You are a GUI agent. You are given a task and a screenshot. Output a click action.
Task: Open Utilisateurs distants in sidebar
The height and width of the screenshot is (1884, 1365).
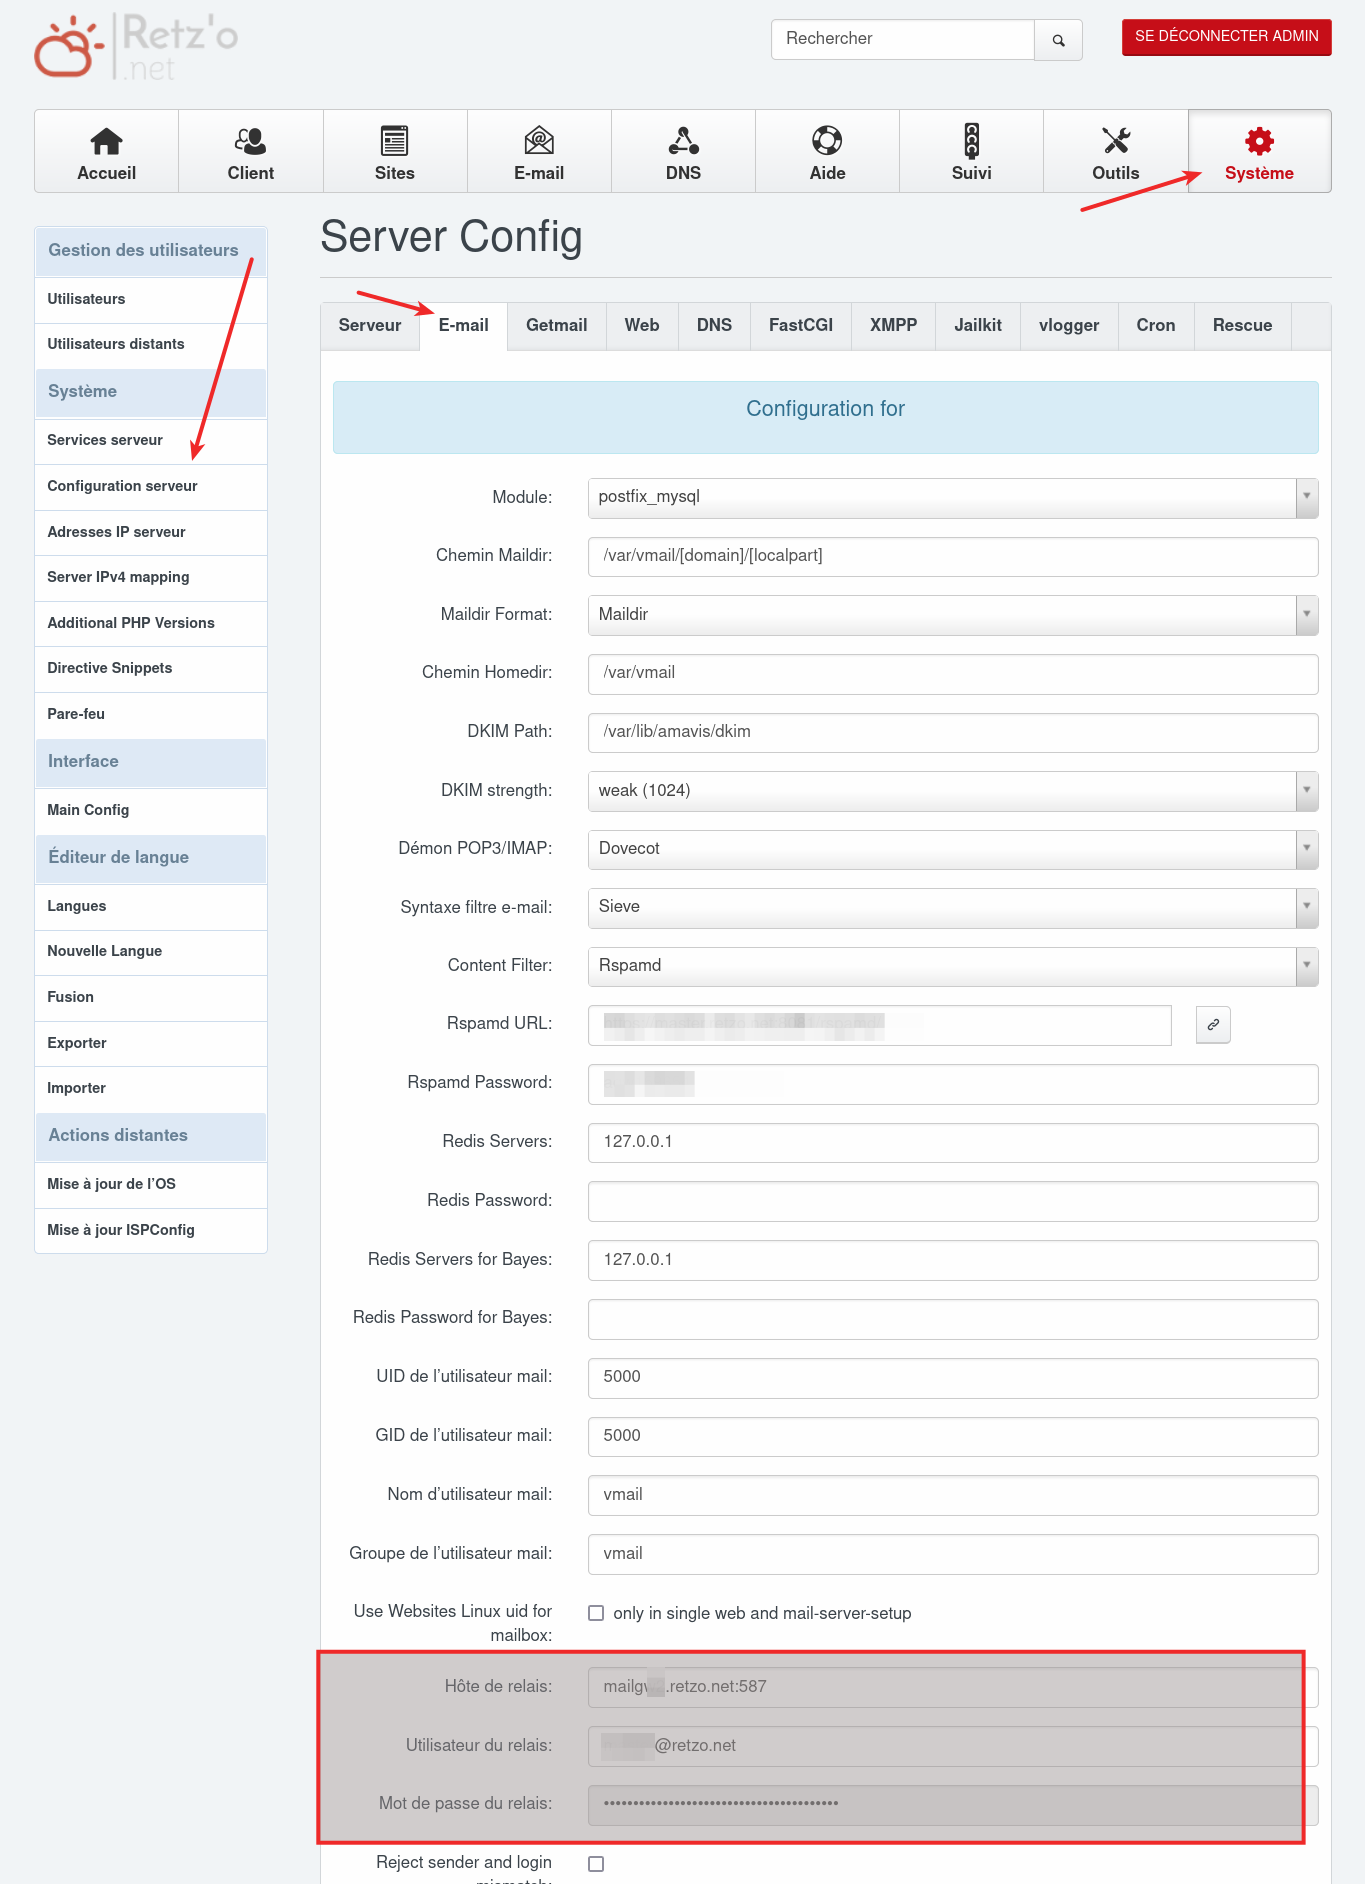(x=151, y=345)
